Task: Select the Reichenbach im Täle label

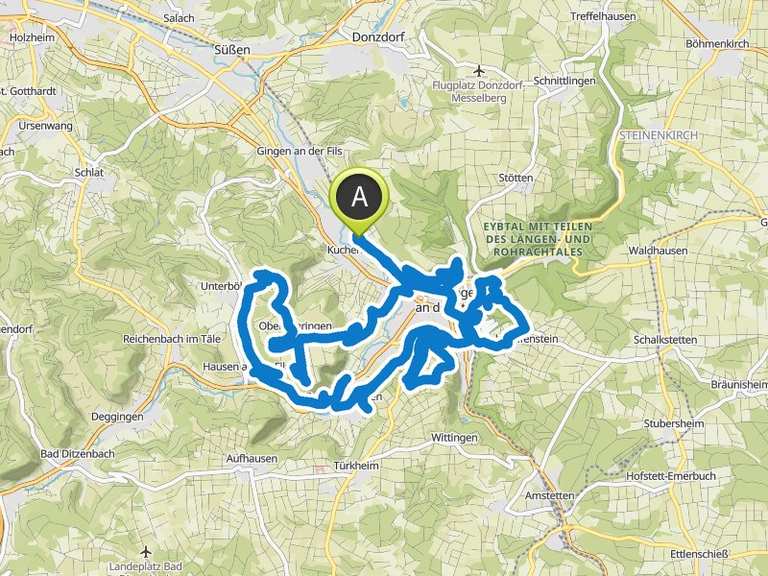Action: [172, 339]
